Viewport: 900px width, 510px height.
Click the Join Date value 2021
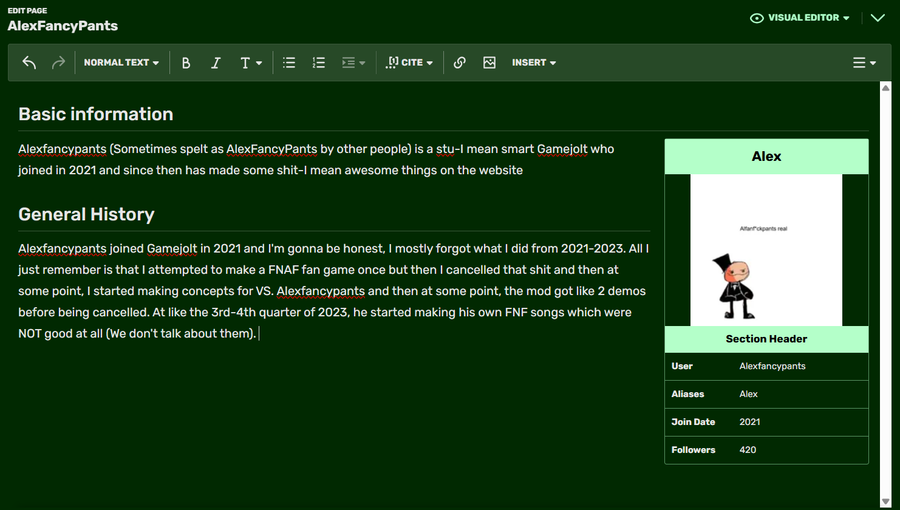(750, 422)
